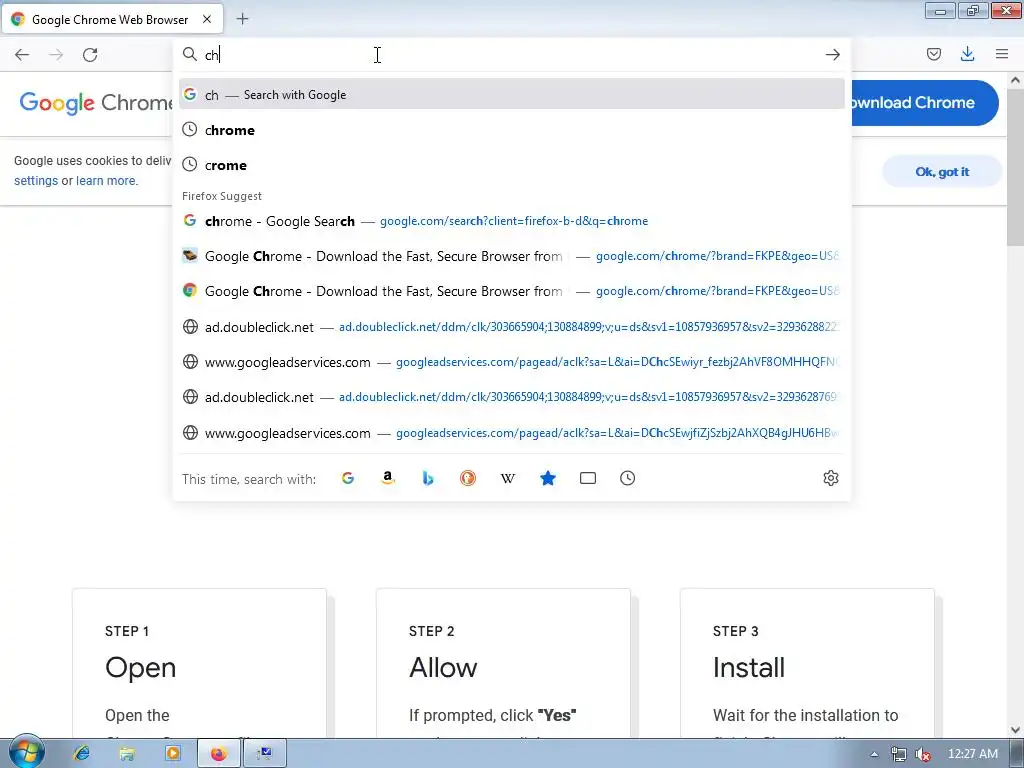Open second Google Chrome Download suggestion row
Screen dimensions: 1024x768
[511, 291]
